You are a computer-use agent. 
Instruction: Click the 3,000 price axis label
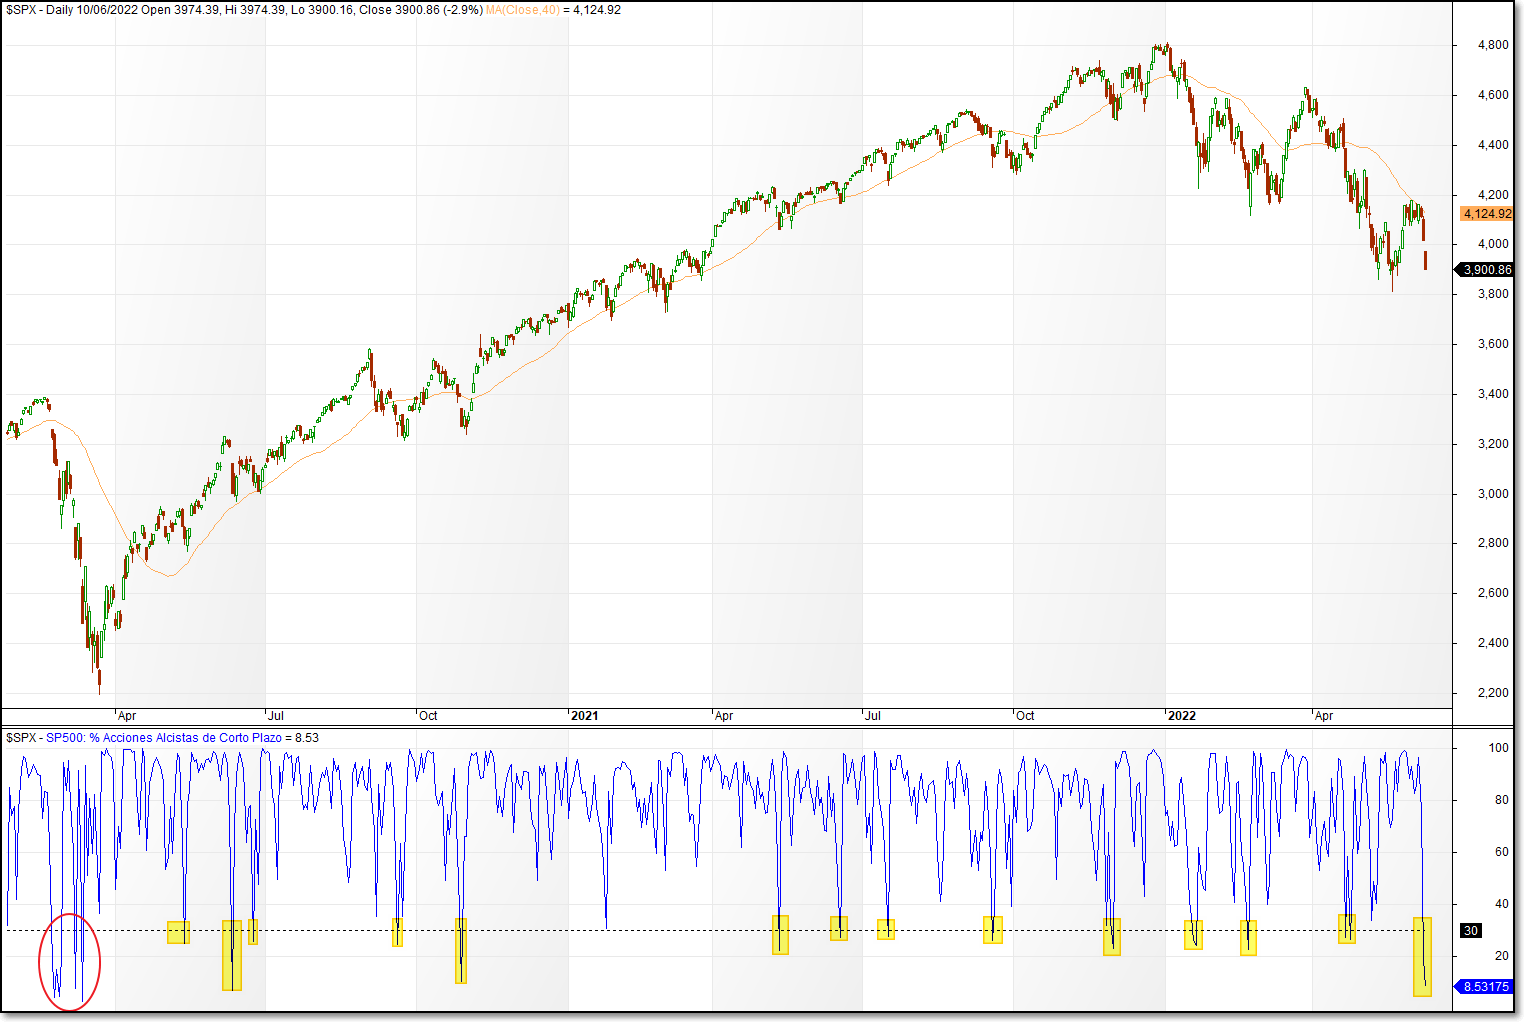pyautogui.click(x=1493, y=494)
